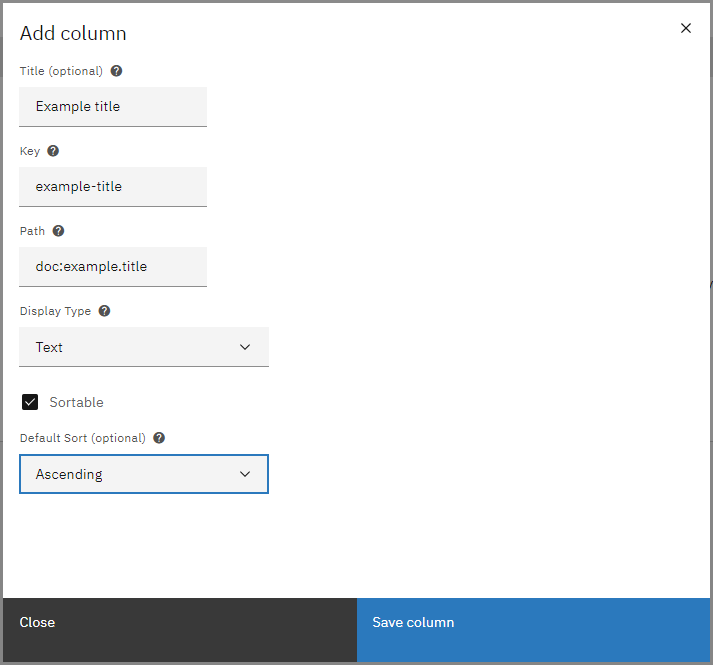This screenshot has width=713, height=665.
Task: Click the Display Type label text
Action: [x=55, y=311]
